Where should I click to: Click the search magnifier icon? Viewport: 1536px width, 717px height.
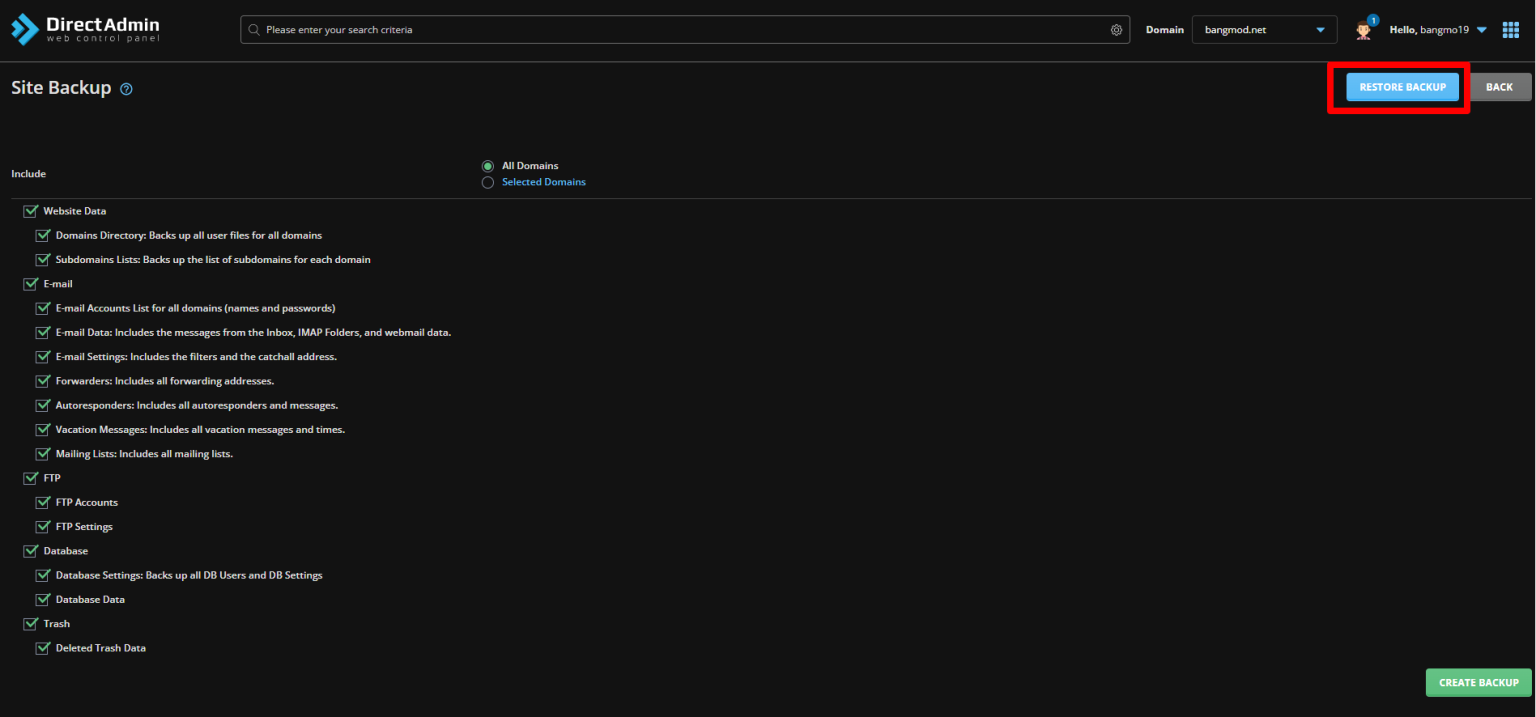coord(253,29)
